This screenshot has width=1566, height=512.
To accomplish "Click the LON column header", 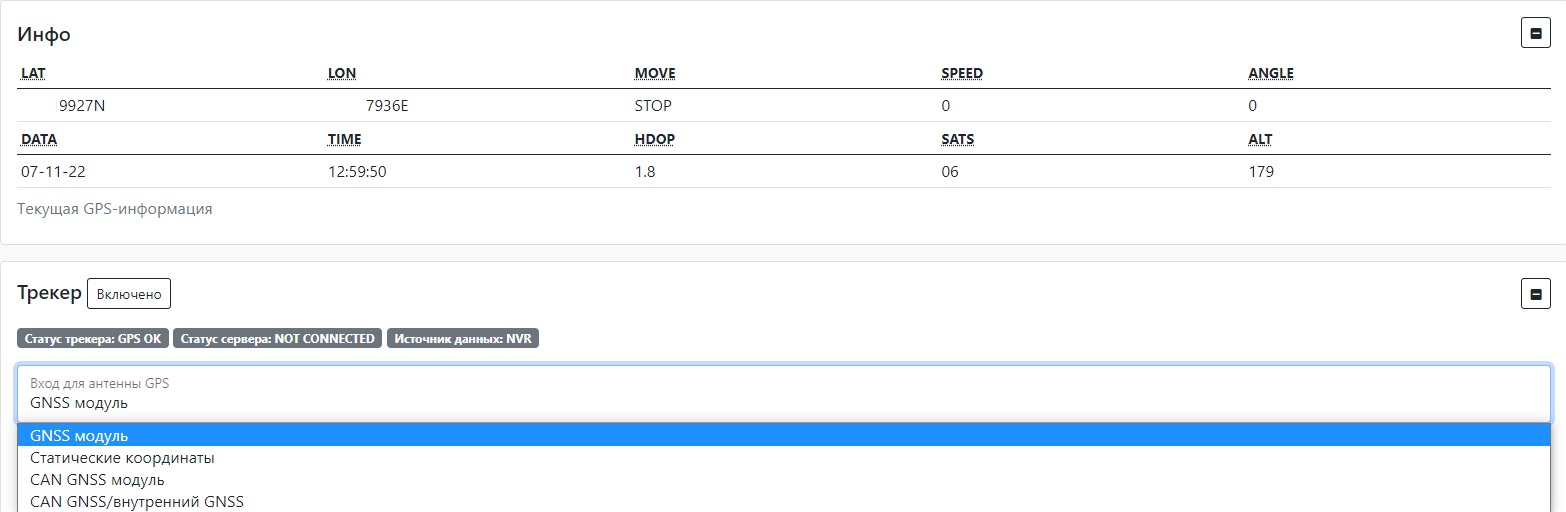I will coord(342,73).
